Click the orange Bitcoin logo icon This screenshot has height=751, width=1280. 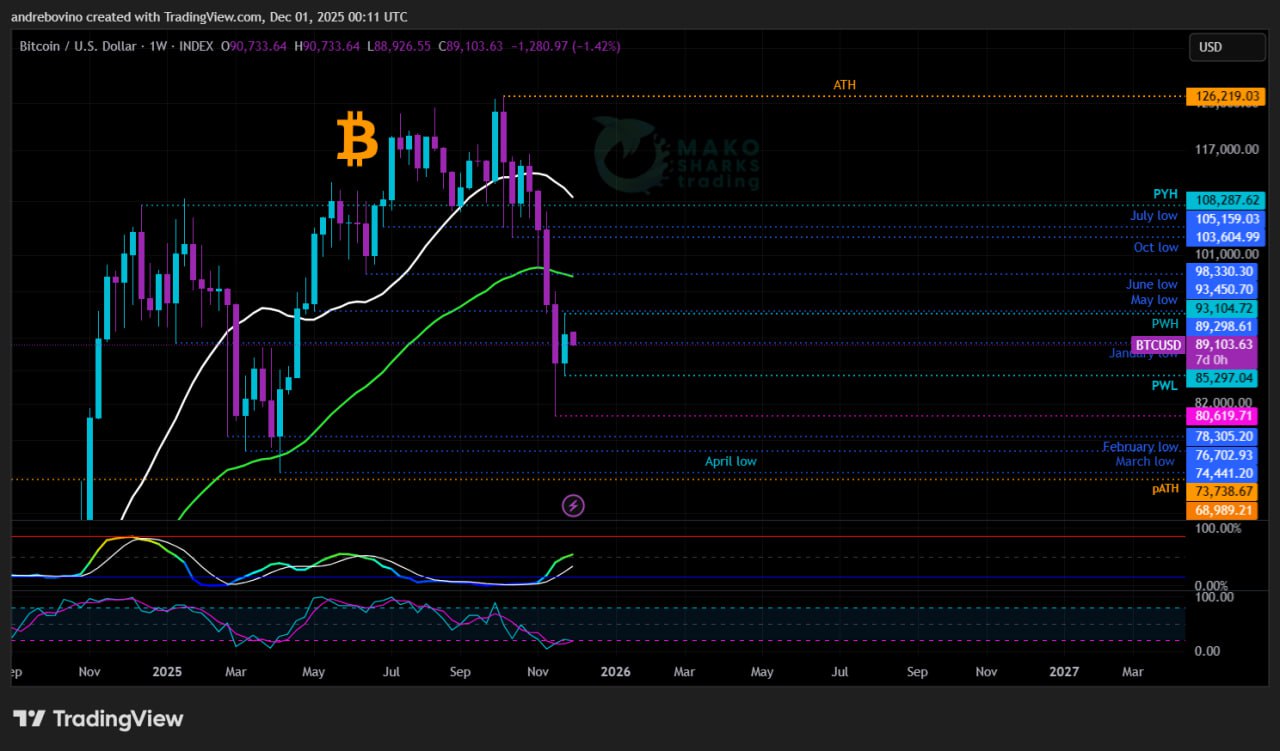[x=357, y=139]
